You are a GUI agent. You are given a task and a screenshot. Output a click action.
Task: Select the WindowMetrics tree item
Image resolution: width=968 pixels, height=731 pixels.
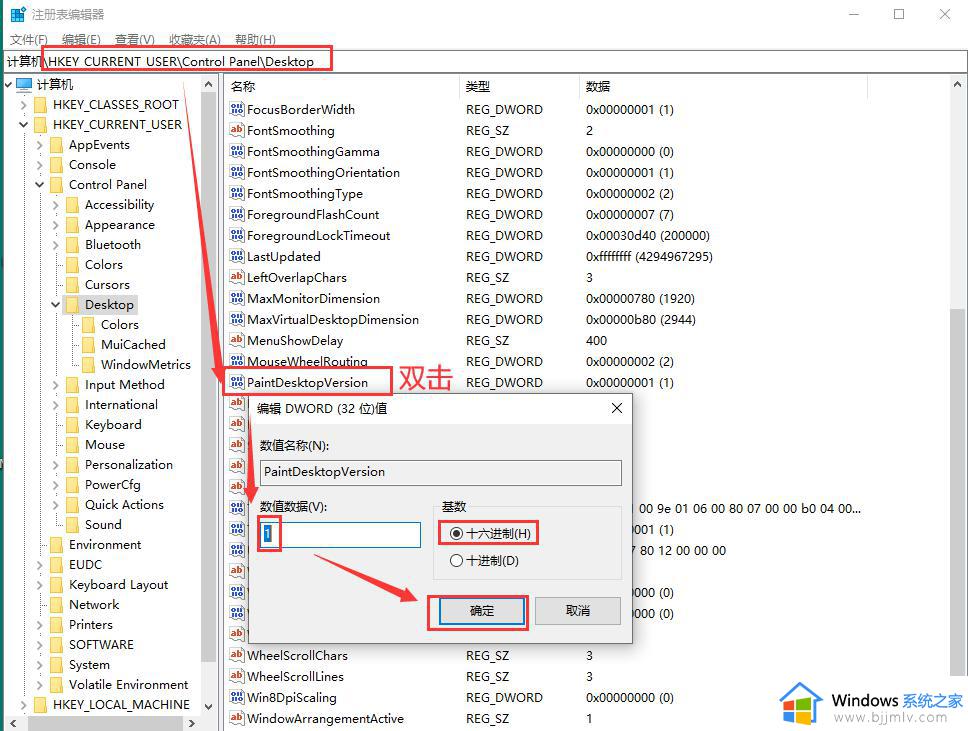pyautogui.click(x=146, y=365)
